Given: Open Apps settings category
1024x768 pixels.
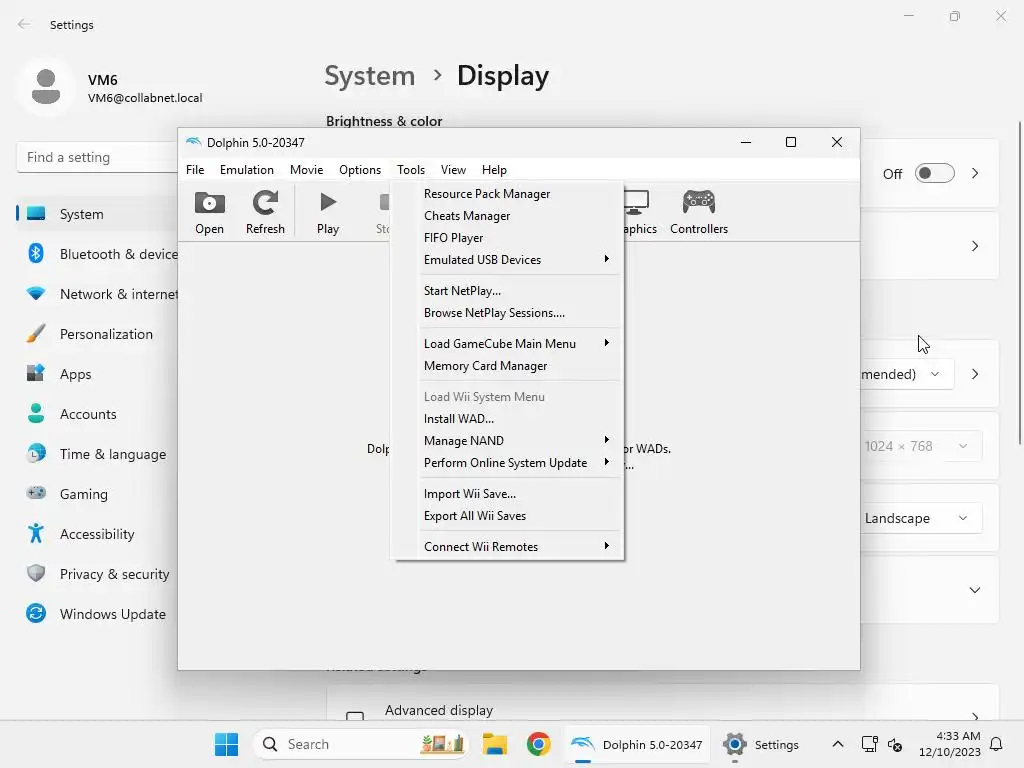Looking at the screenshot, I should pos(98,374).
